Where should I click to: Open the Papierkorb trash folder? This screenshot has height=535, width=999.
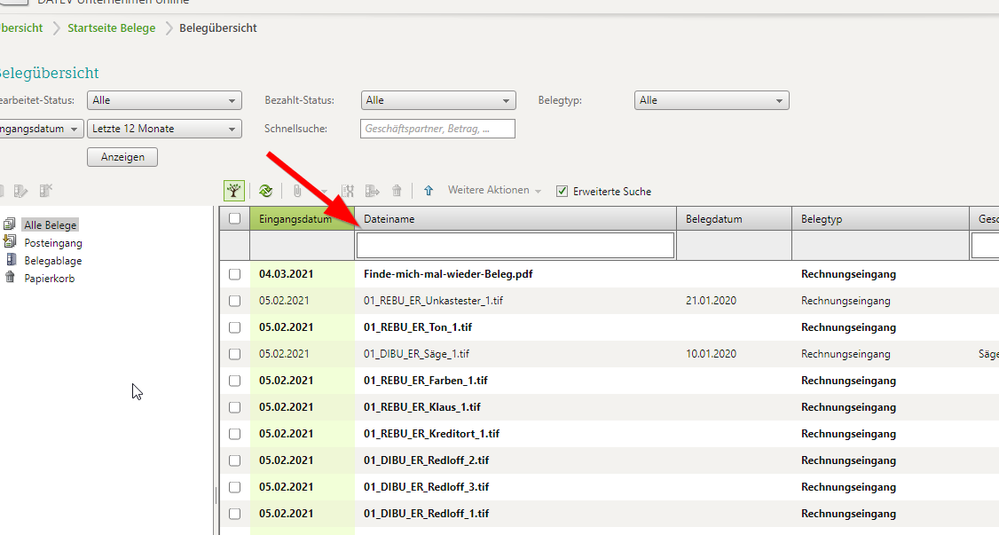pyautogui.click(x=49, y=279)
